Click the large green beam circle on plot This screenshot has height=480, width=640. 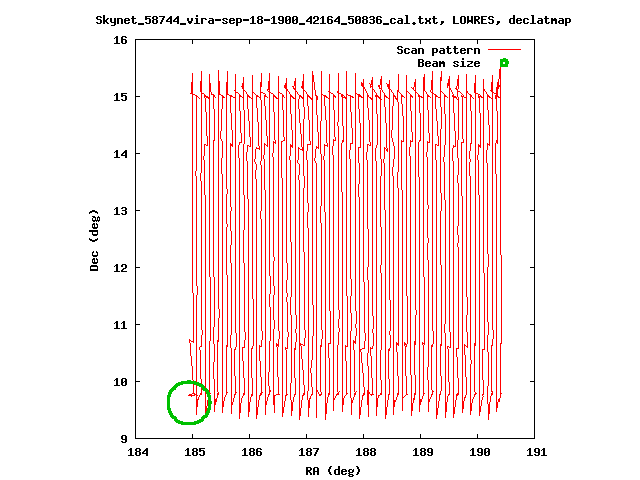(x=189, y=403)
